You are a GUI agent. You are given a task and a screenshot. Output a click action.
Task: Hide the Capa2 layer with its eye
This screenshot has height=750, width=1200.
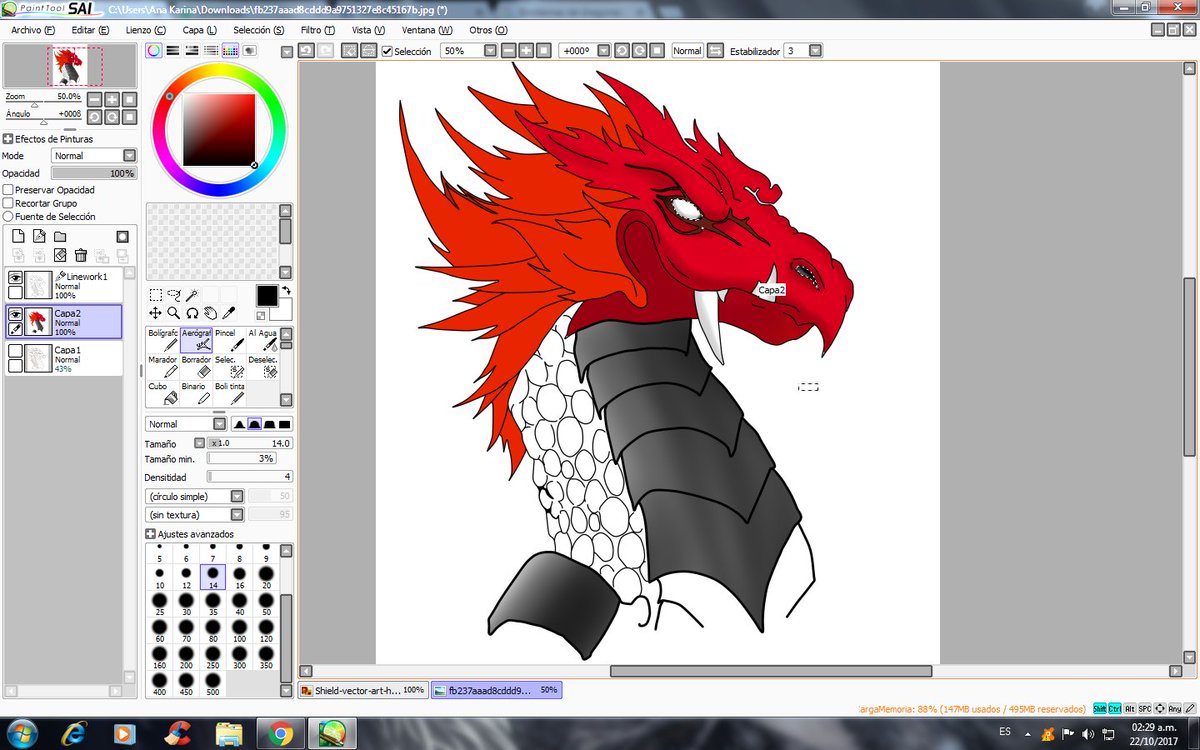point(15,314)
